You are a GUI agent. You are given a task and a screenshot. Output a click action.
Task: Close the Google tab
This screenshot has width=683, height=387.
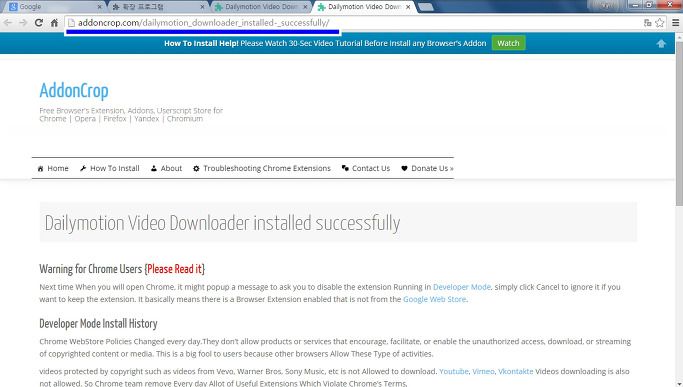pos(99,7)
